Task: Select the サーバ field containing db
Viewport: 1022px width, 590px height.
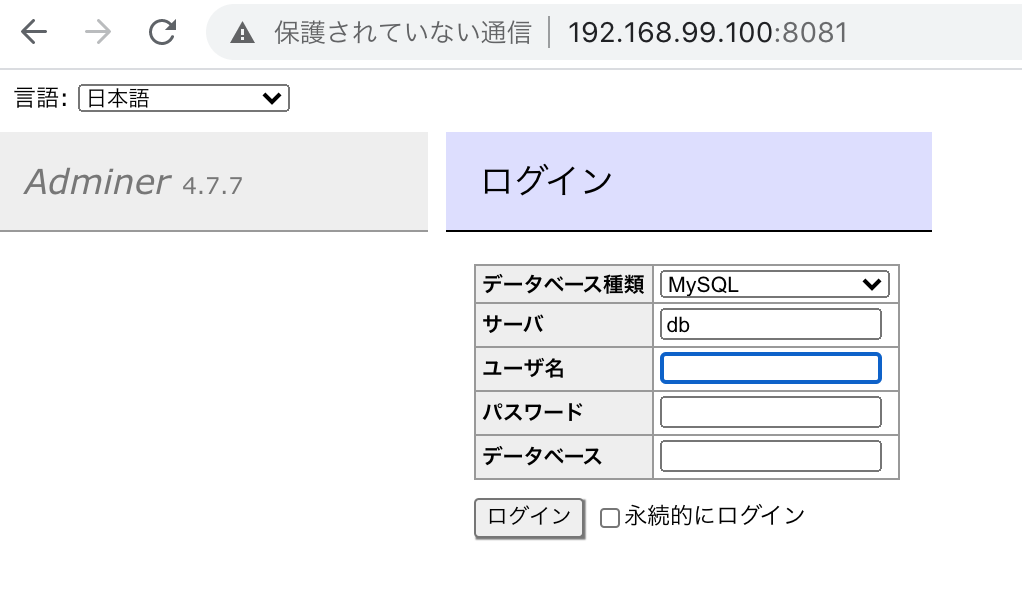Action: pyautogui.click(x=770, y=324)
